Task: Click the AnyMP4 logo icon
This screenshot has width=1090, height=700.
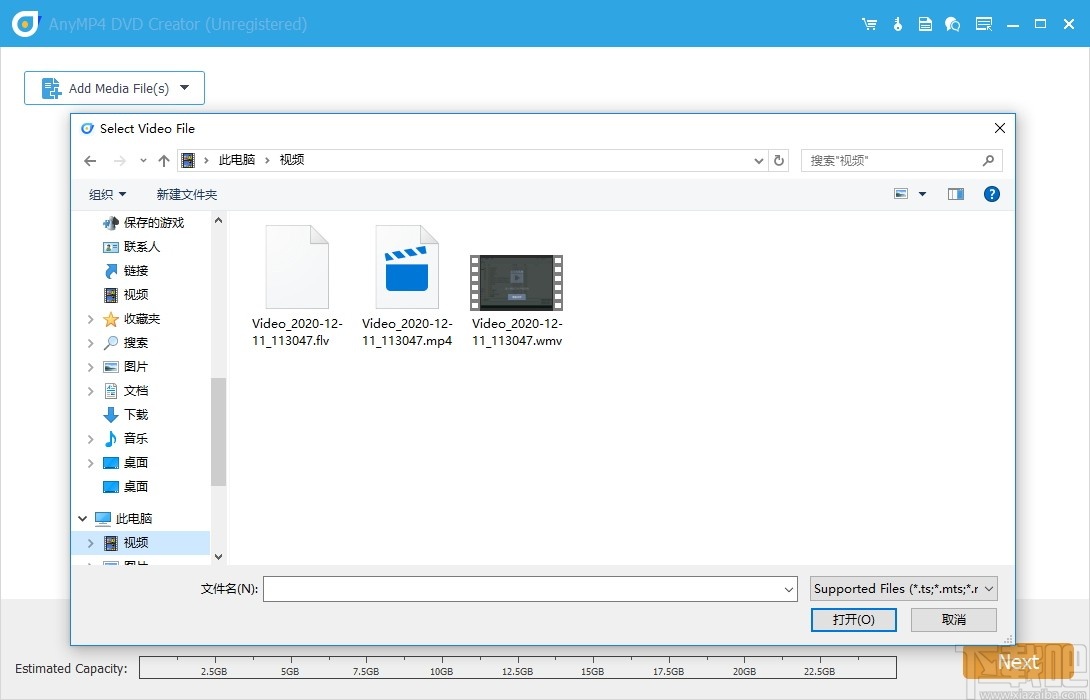Action: [24, 23]
